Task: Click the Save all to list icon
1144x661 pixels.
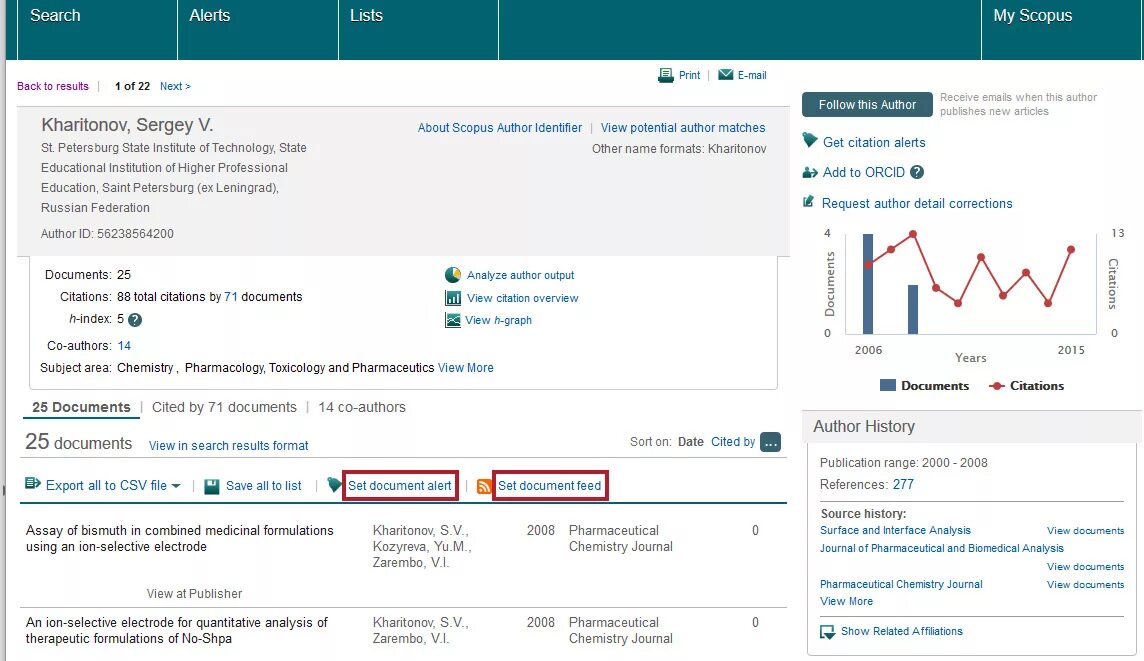Action: 211,485
